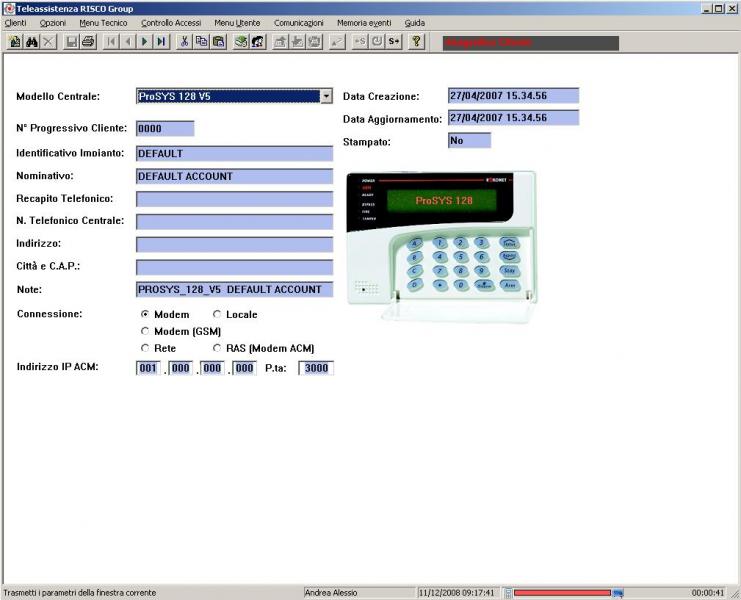Click the green phone connect icon
Screen dimensions: 741x600
click(x=241, y=42)
